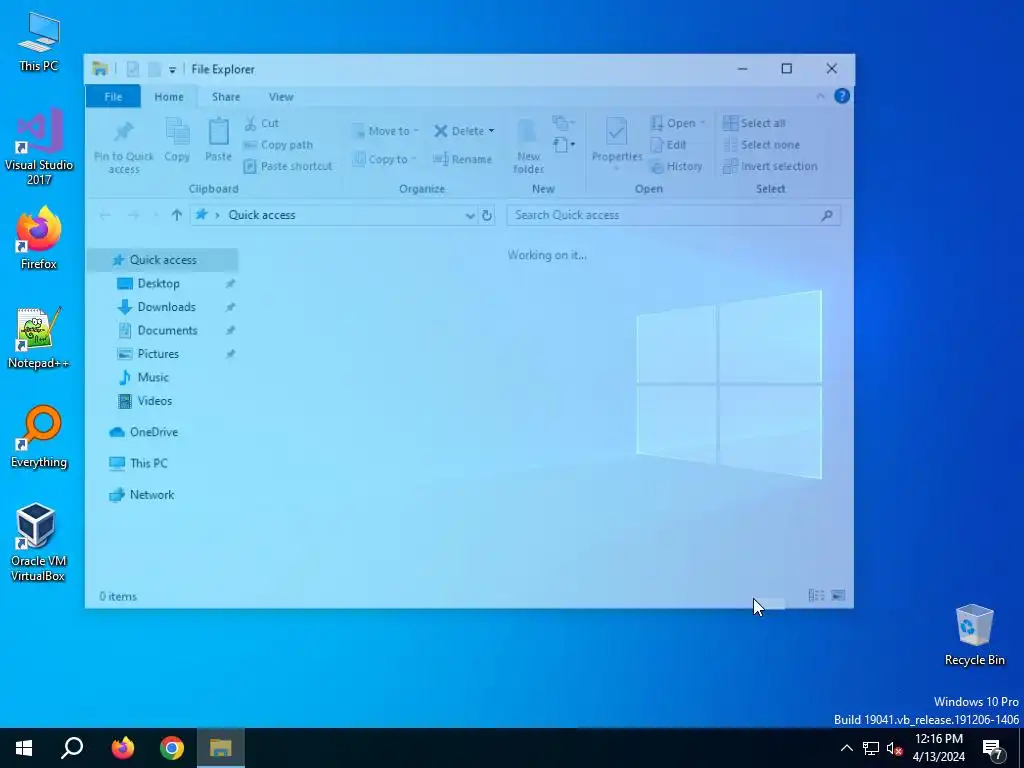Open File Explorer help question mark
Viewport: 1024px width, 768px height.
[842, 96]
